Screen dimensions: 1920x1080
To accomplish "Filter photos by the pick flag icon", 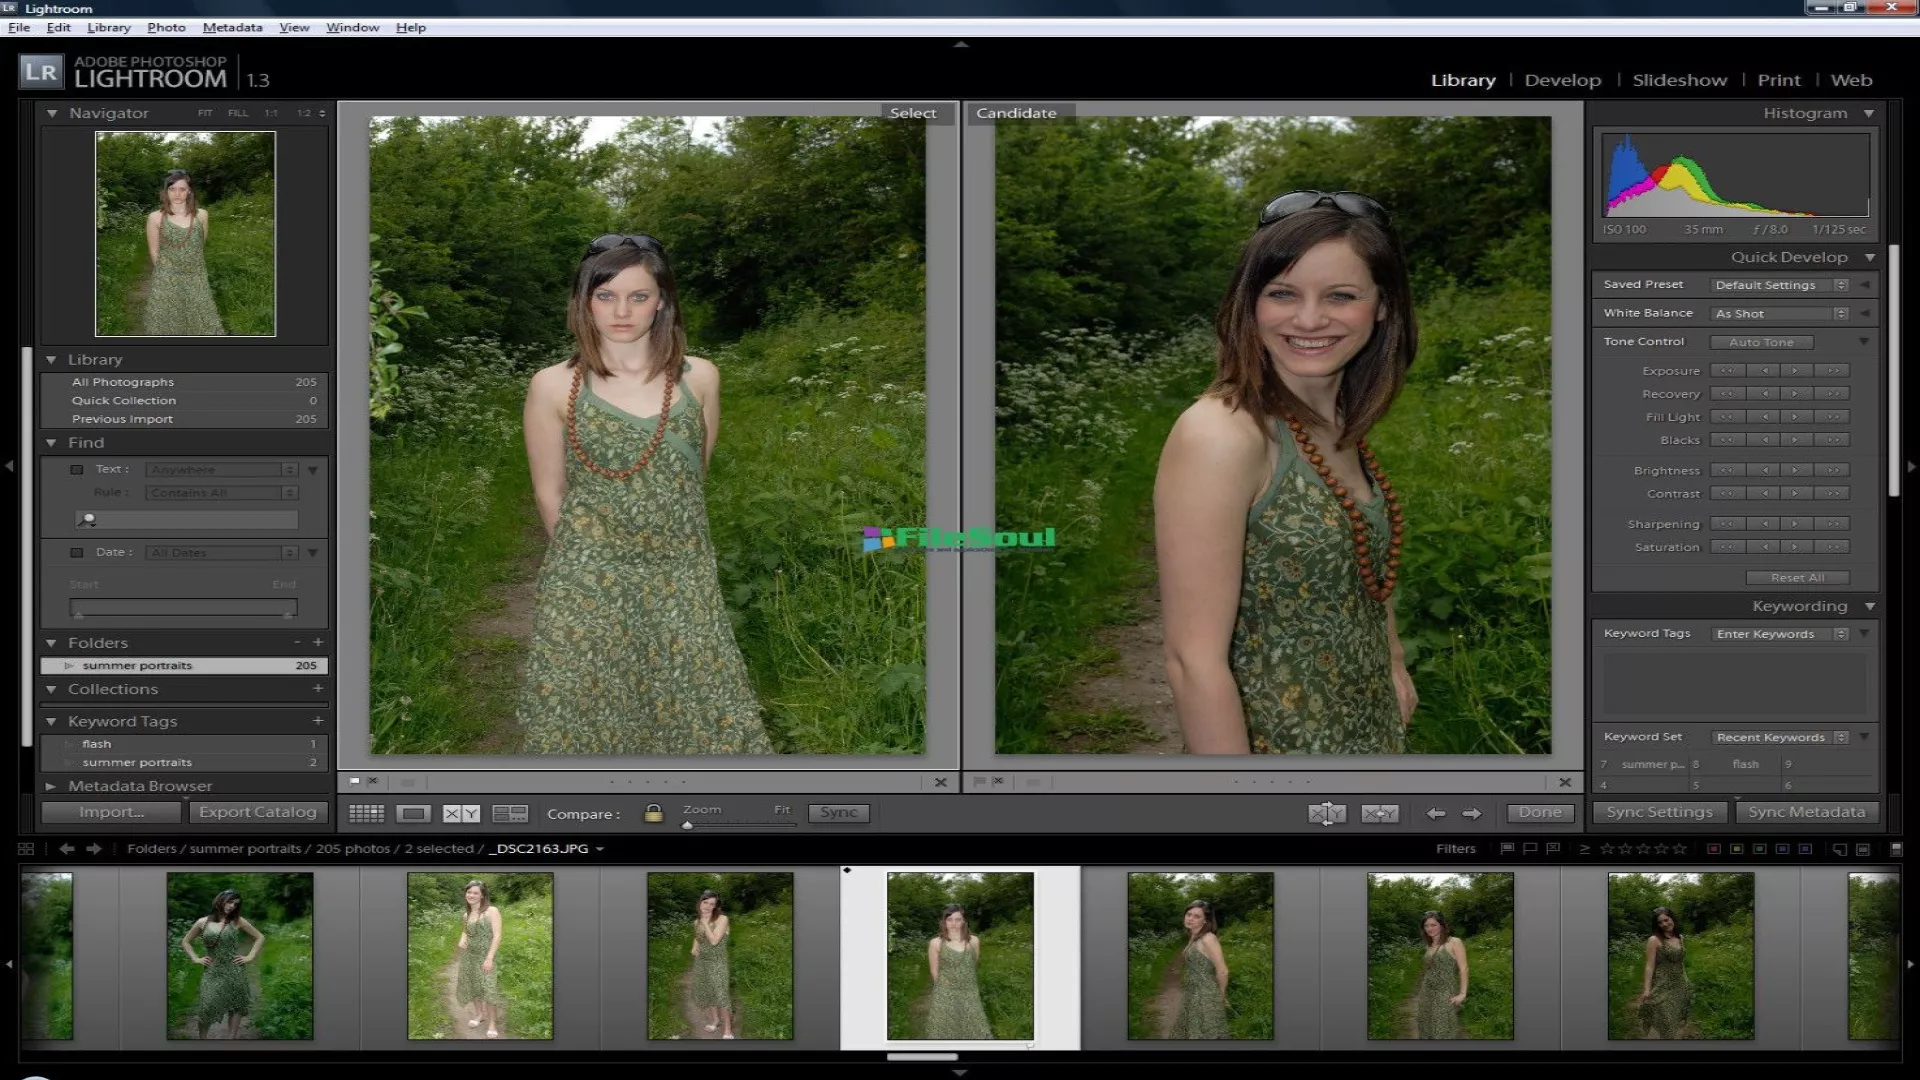I will pos(1505,848).
